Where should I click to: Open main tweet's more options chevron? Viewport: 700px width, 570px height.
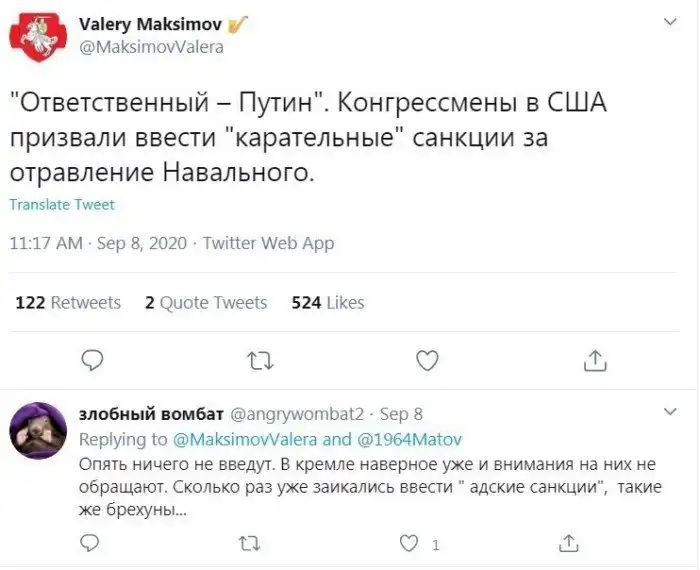[x=669, y=21]
